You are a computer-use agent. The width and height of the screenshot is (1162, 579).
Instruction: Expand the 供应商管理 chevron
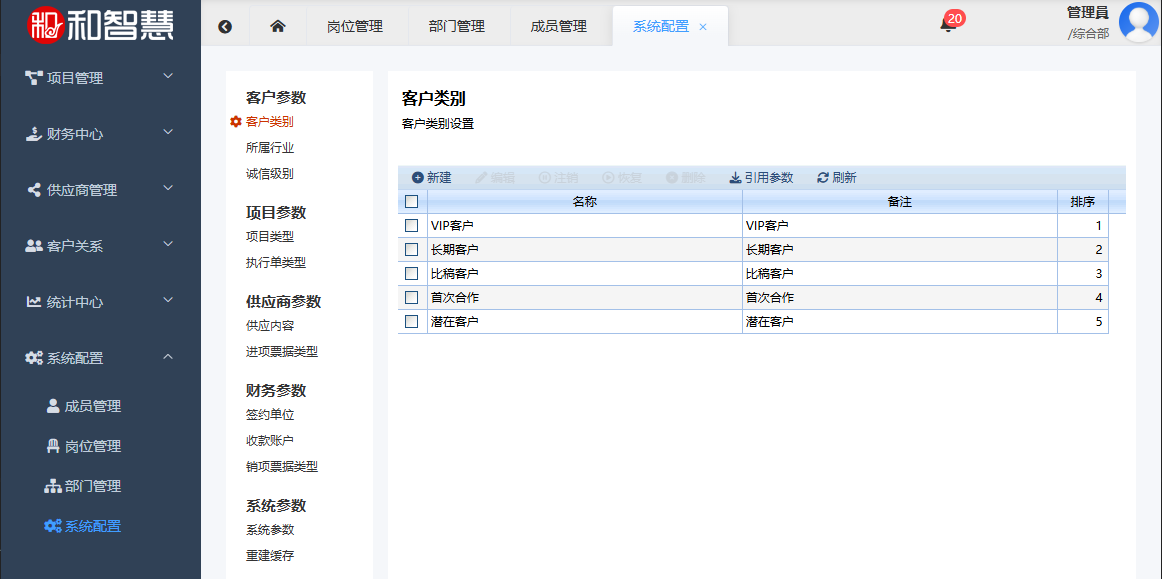pyautogui.click(x=168, y=188)
